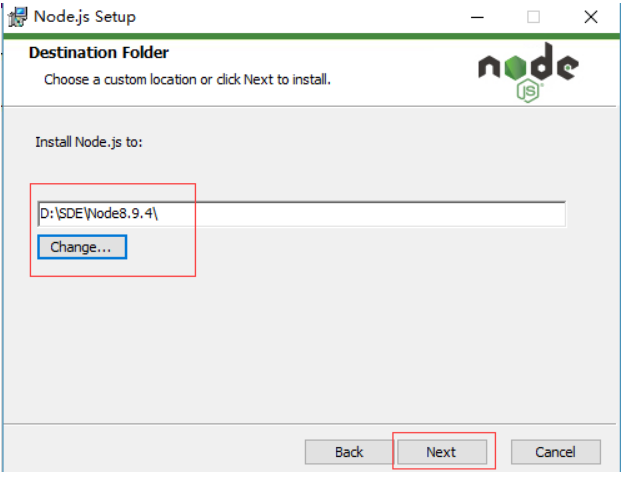Click the 'Install Node.js to:' label
Viewport: 637px width, 478px height.
[x=89, y=142]
